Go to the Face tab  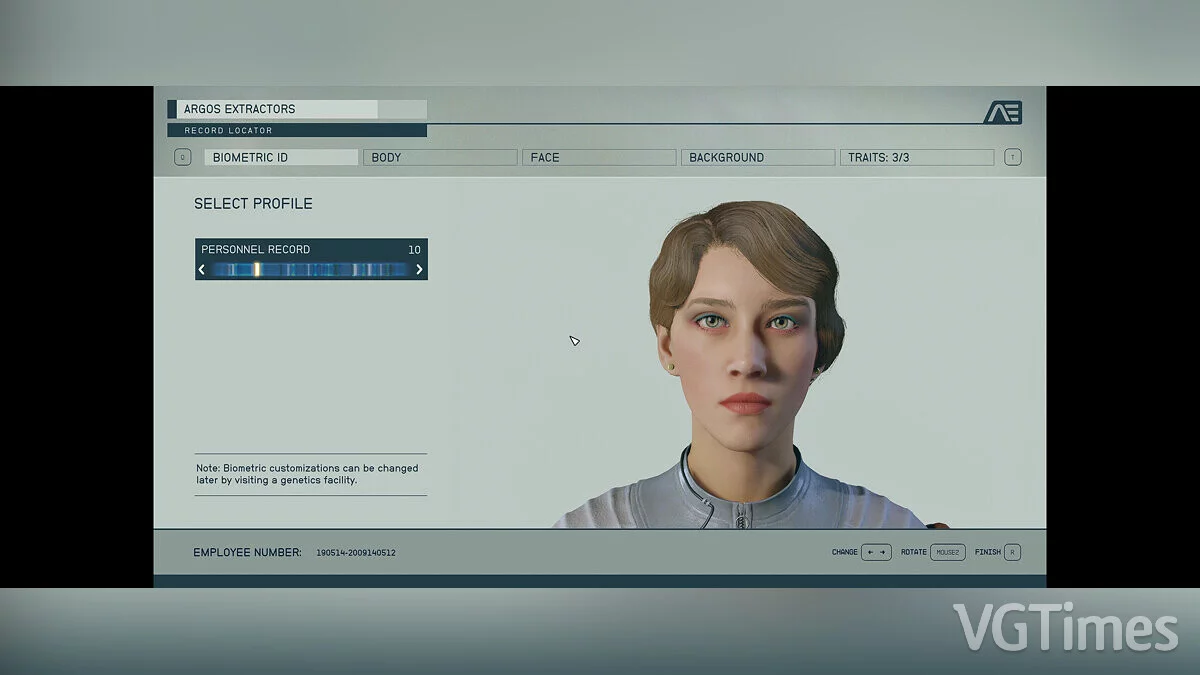pyautogui.click(x=599, y=157)
